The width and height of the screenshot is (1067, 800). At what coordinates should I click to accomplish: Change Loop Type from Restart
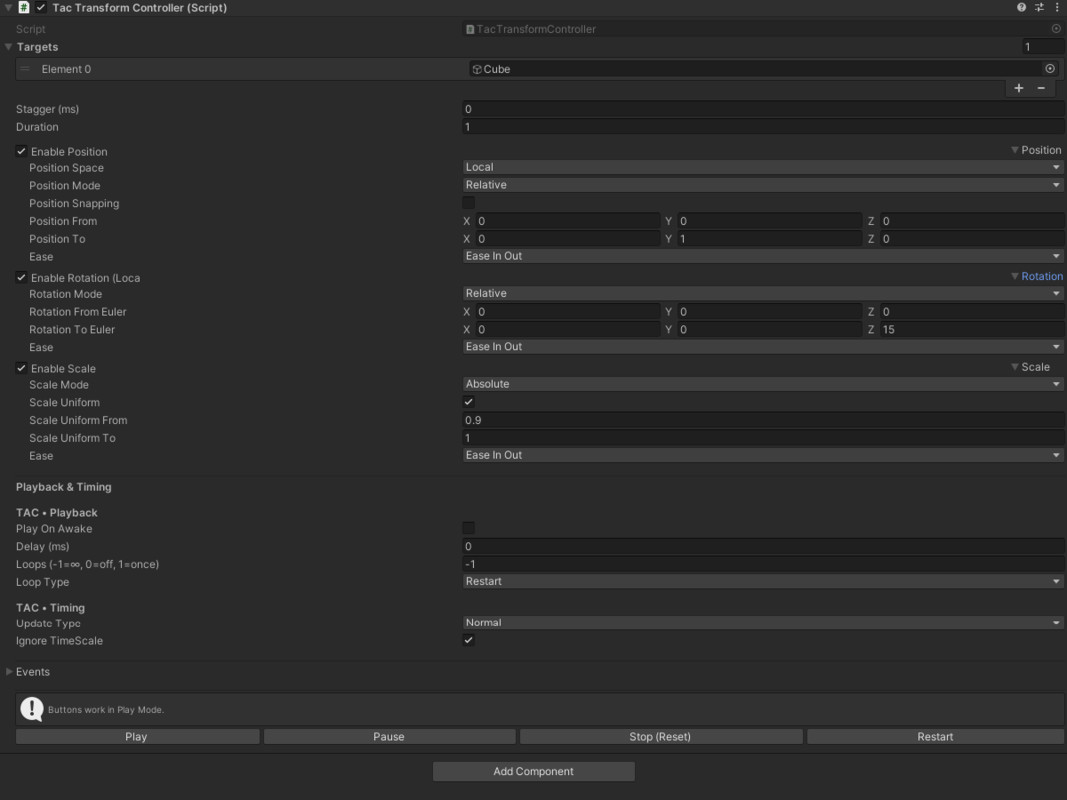(762, 581)
